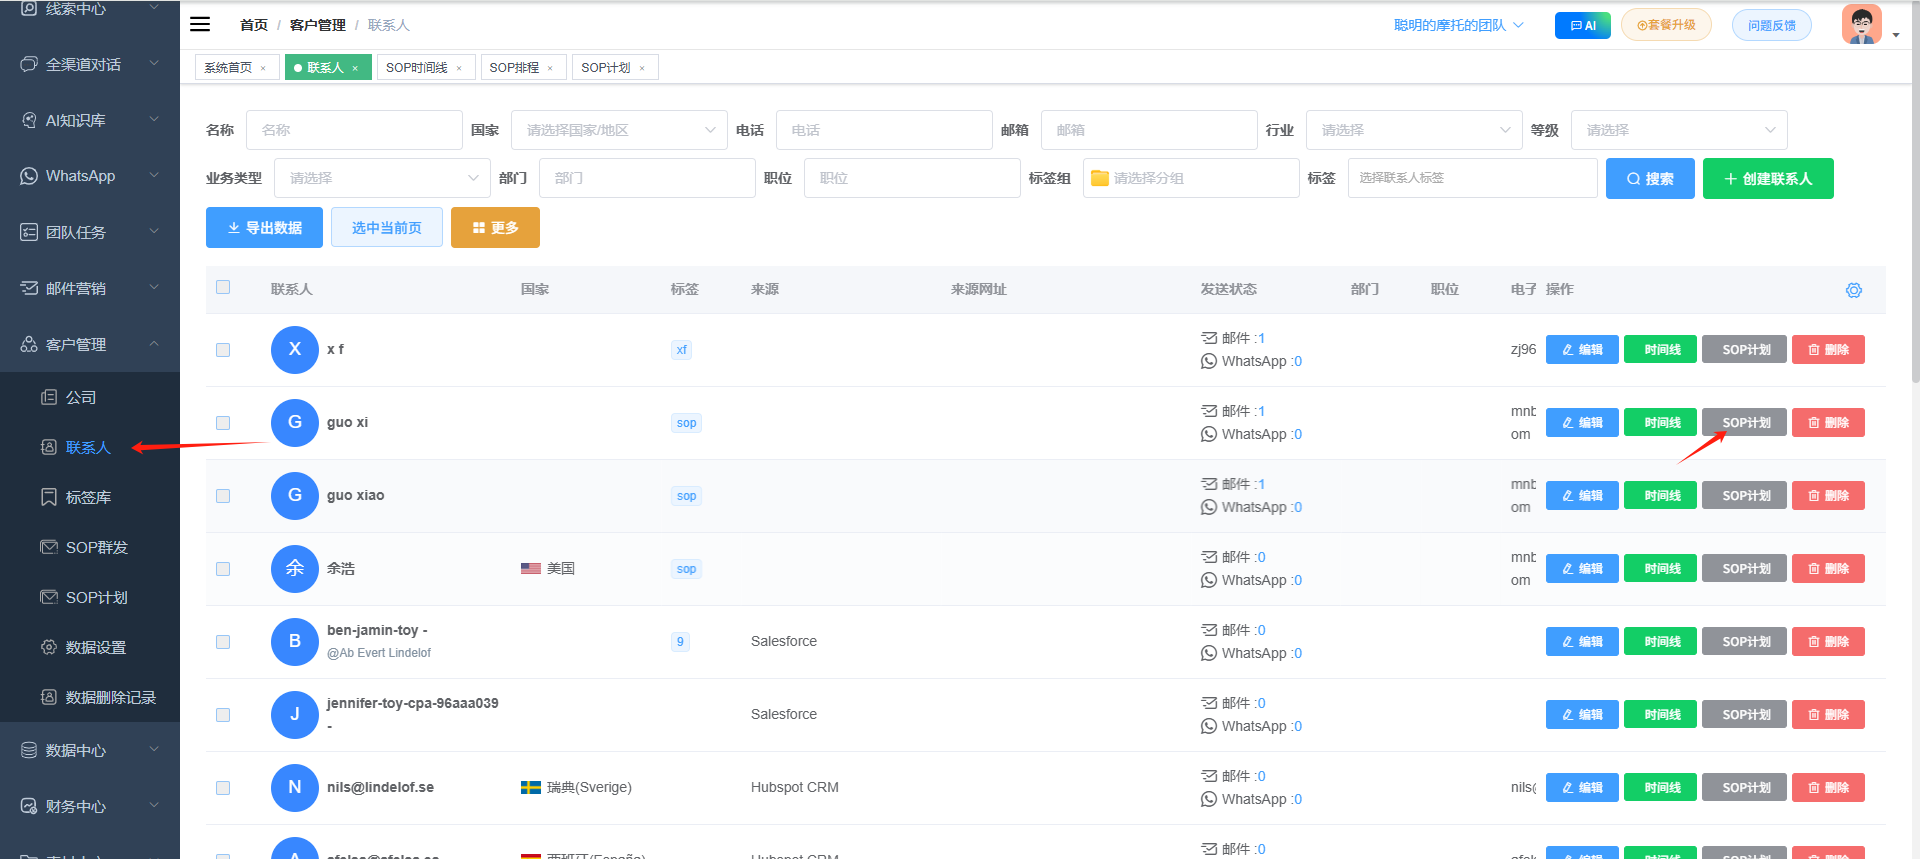Expand the 数据中心 sidebar section
The image size is (1920, 859).
[90, 750]
